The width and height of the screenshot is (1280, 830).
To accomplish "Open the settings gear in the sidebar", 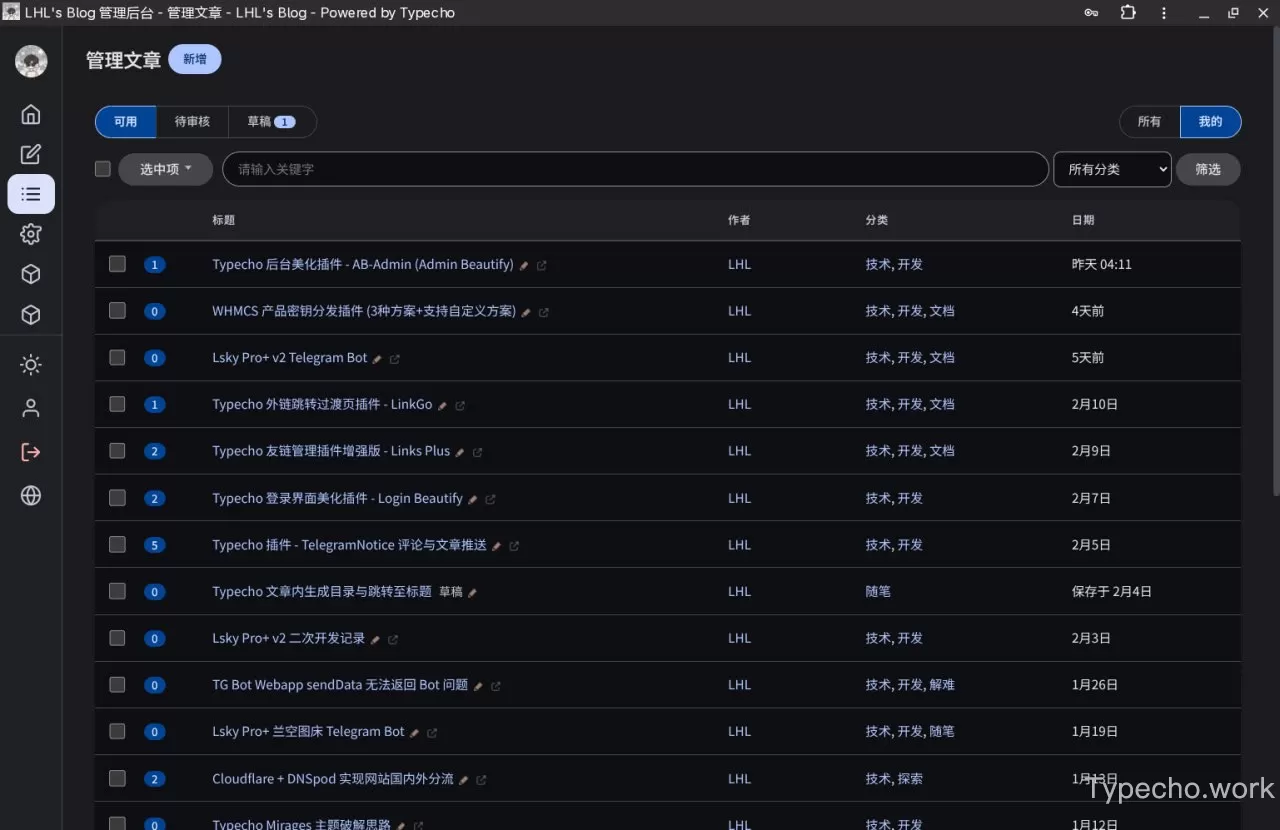I will pos(31,234).
